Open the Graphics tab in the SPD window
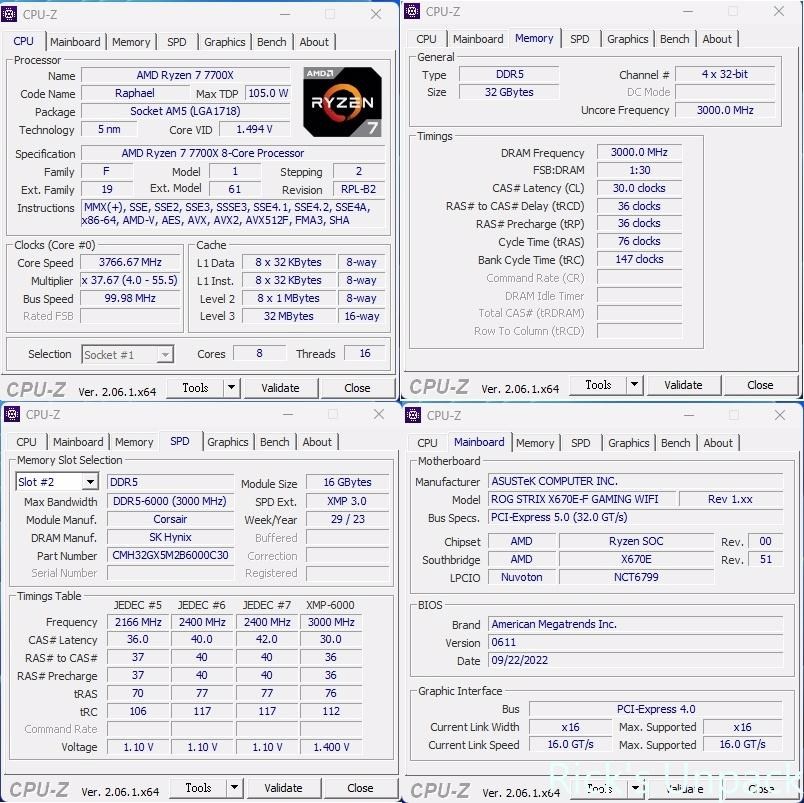The height and width of the screenshot is (803, 804). (228, 442)
